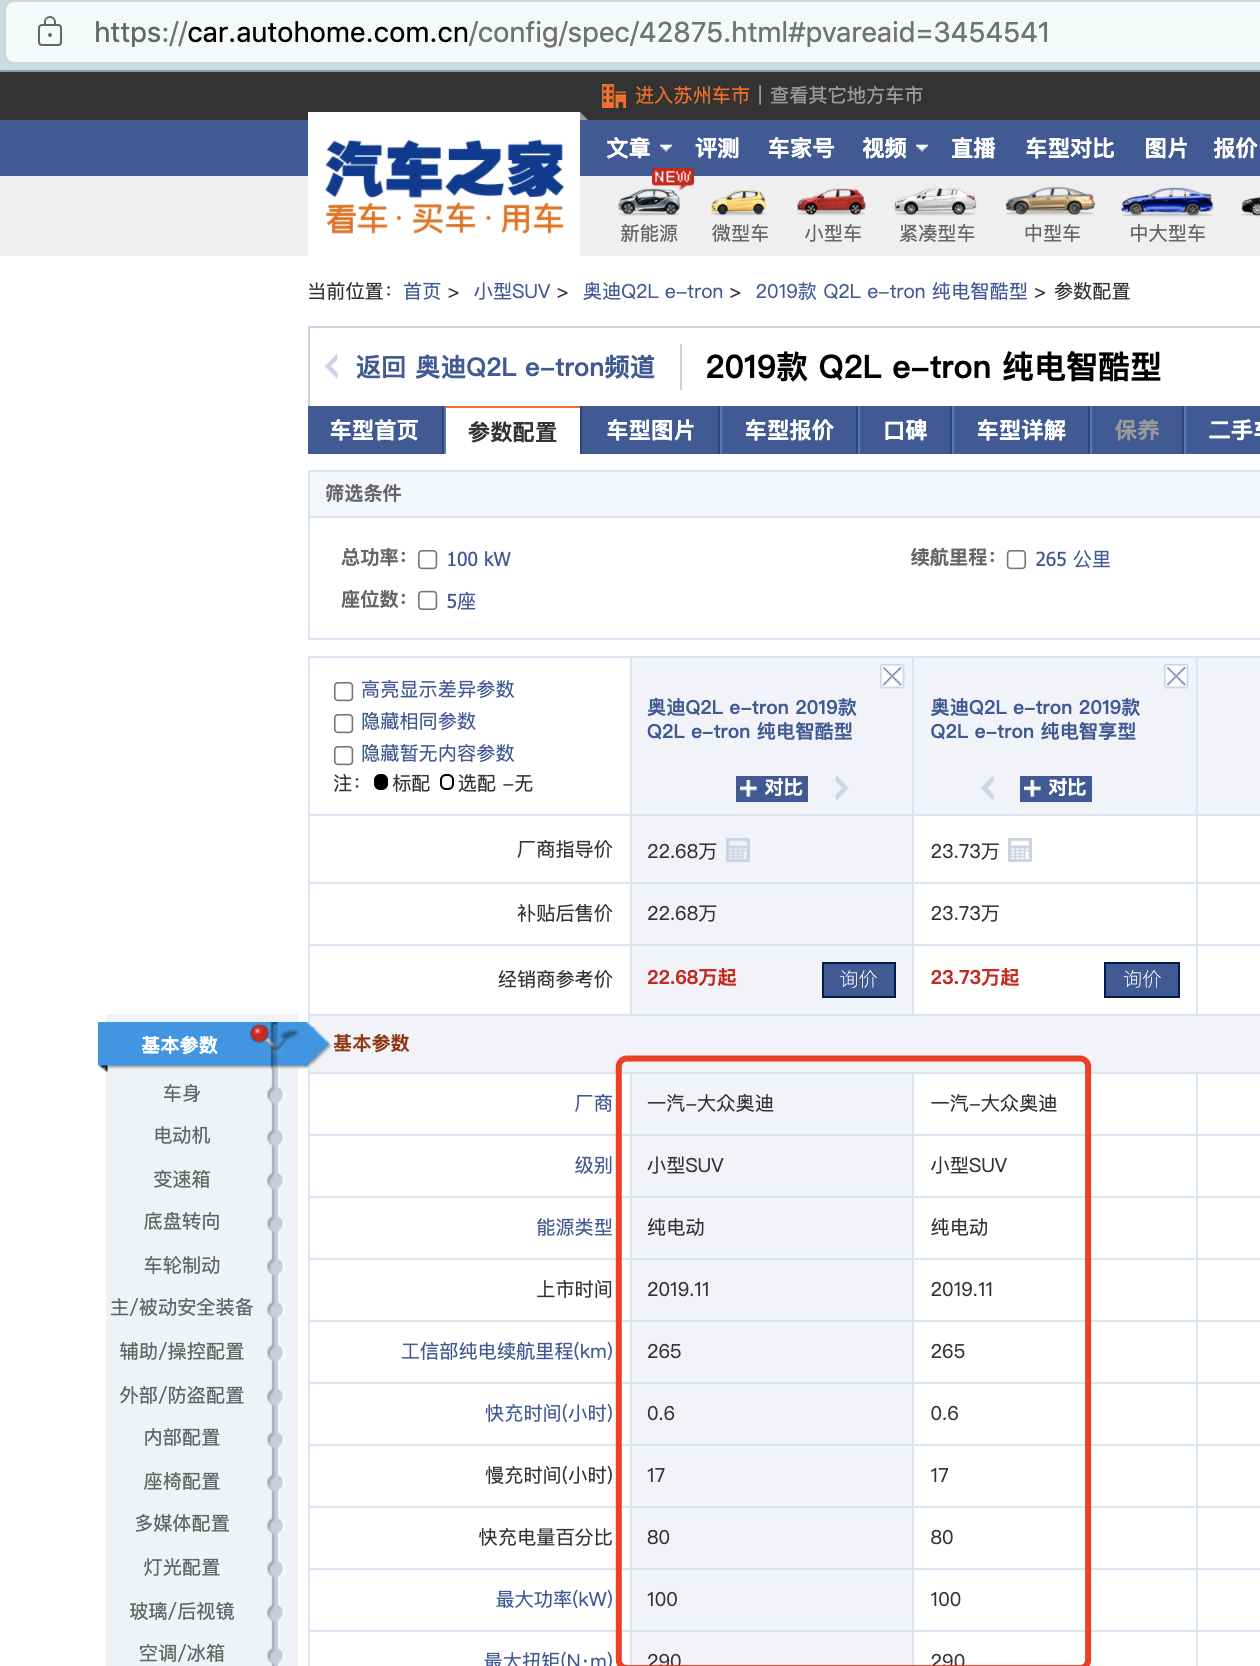The width and height of the screenshot is (1260, 1666).
Task: Open the 中型车 tan car icon
Action: pos(1051,201)
